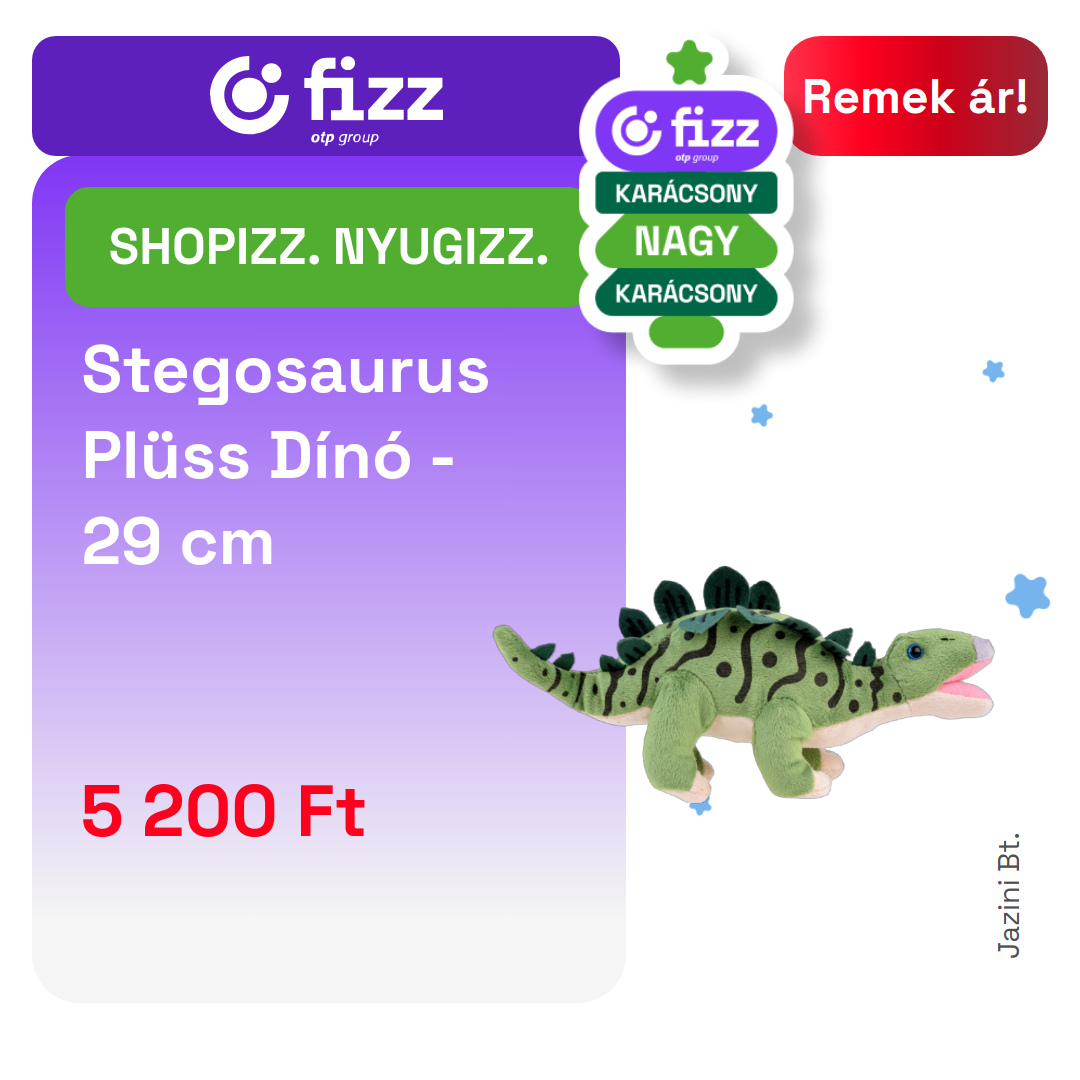Click the Remek ár! red badge

tap(915, 96)
